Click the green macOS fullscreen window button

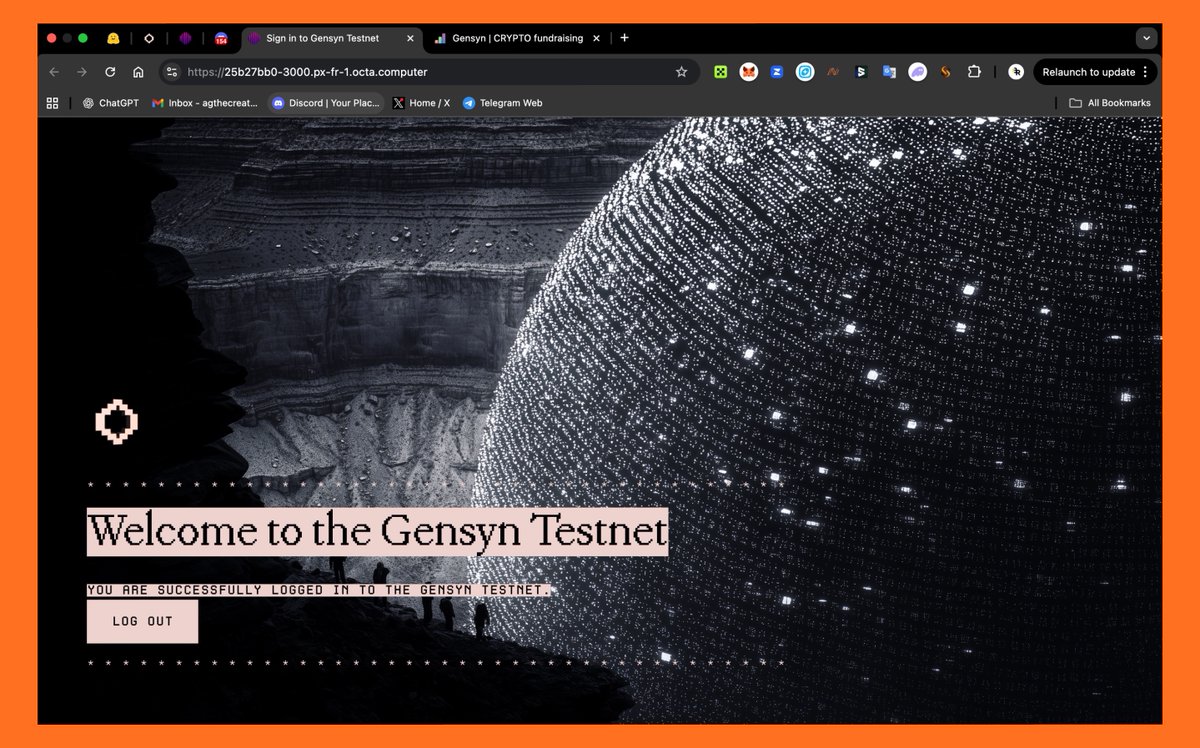83,38
